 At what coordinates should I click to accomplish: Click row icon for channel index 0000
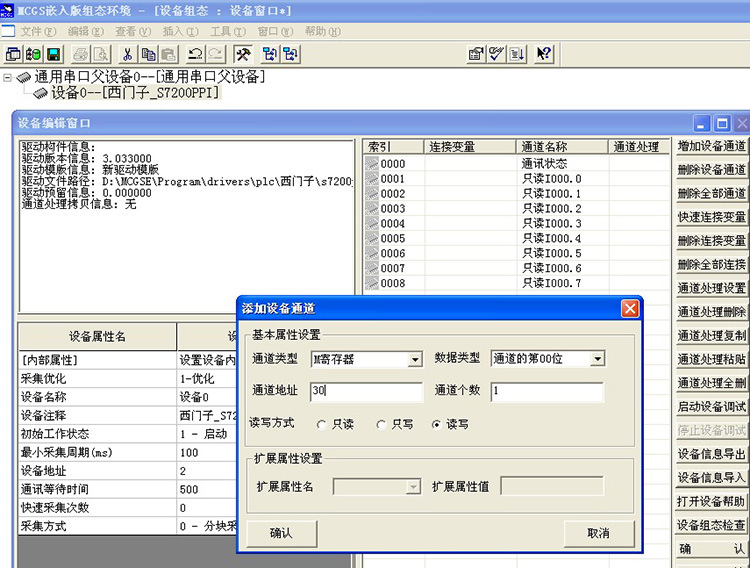tap(372, 164)
